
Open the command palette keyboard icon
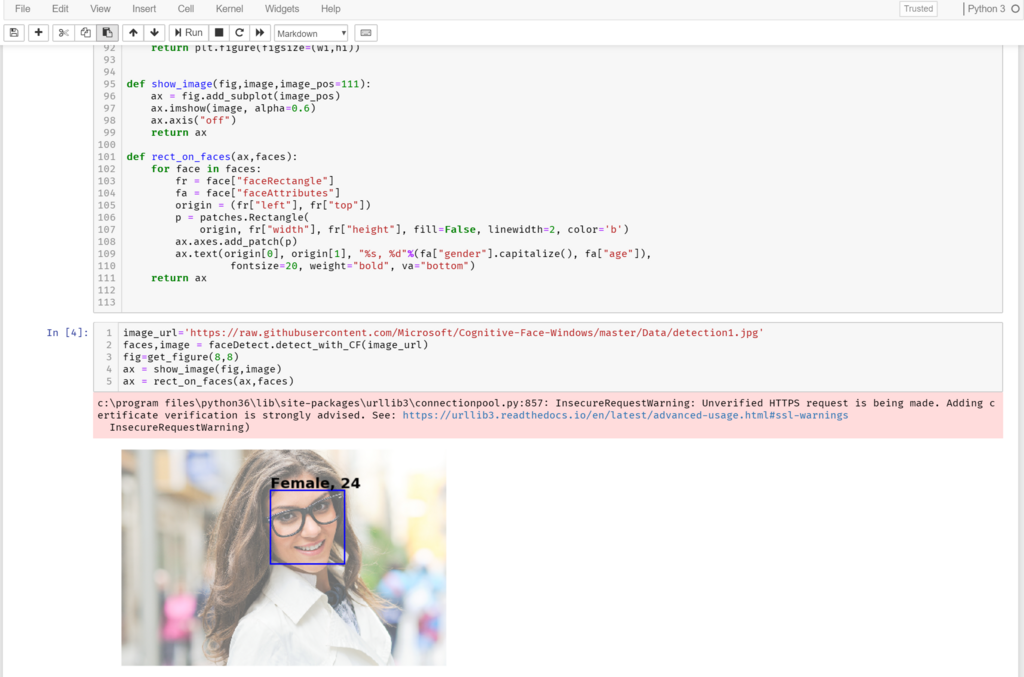coord(366,33)
